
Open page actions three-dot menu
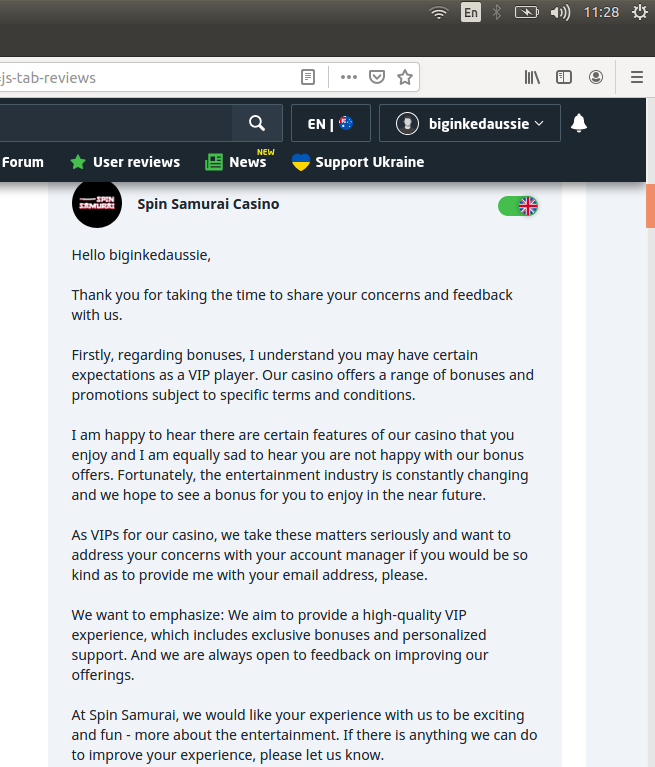click(348, 77)
